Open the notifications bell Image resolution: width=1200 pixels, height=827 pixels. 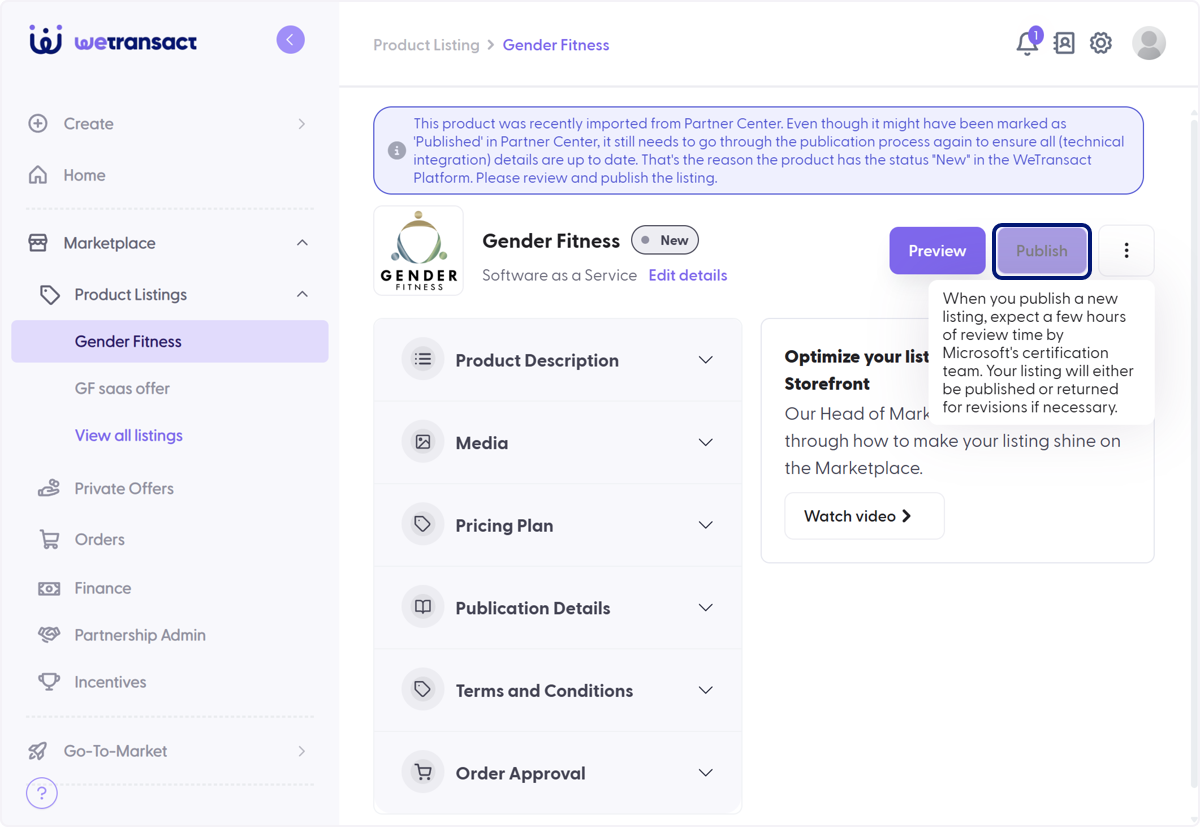click(x=1027, y=43)
